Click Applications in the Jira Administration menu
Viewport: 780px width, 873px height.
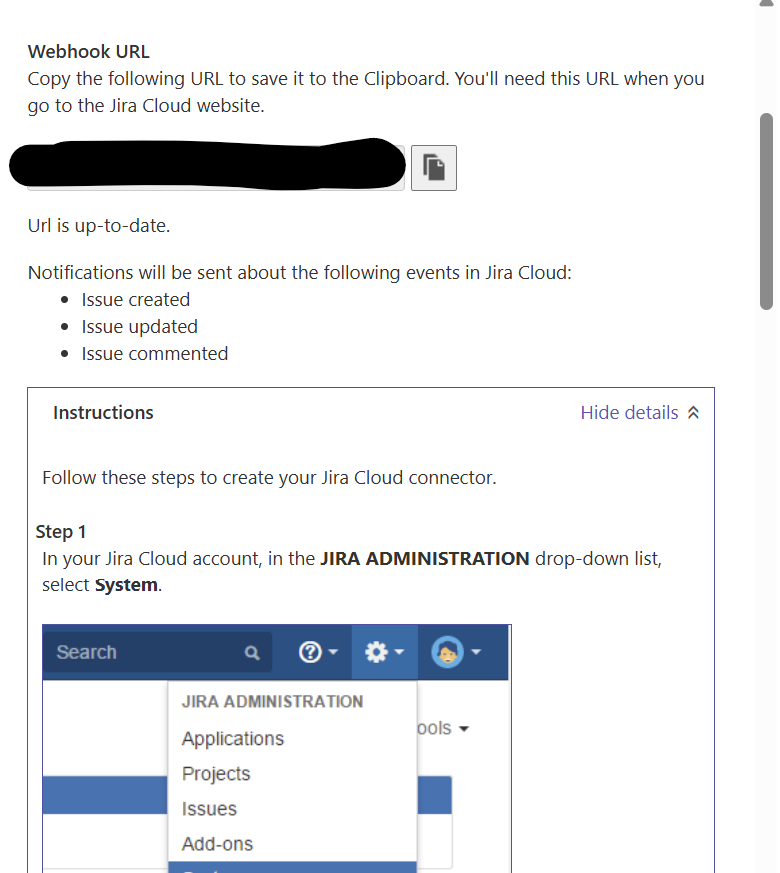(x=233, y=738)
